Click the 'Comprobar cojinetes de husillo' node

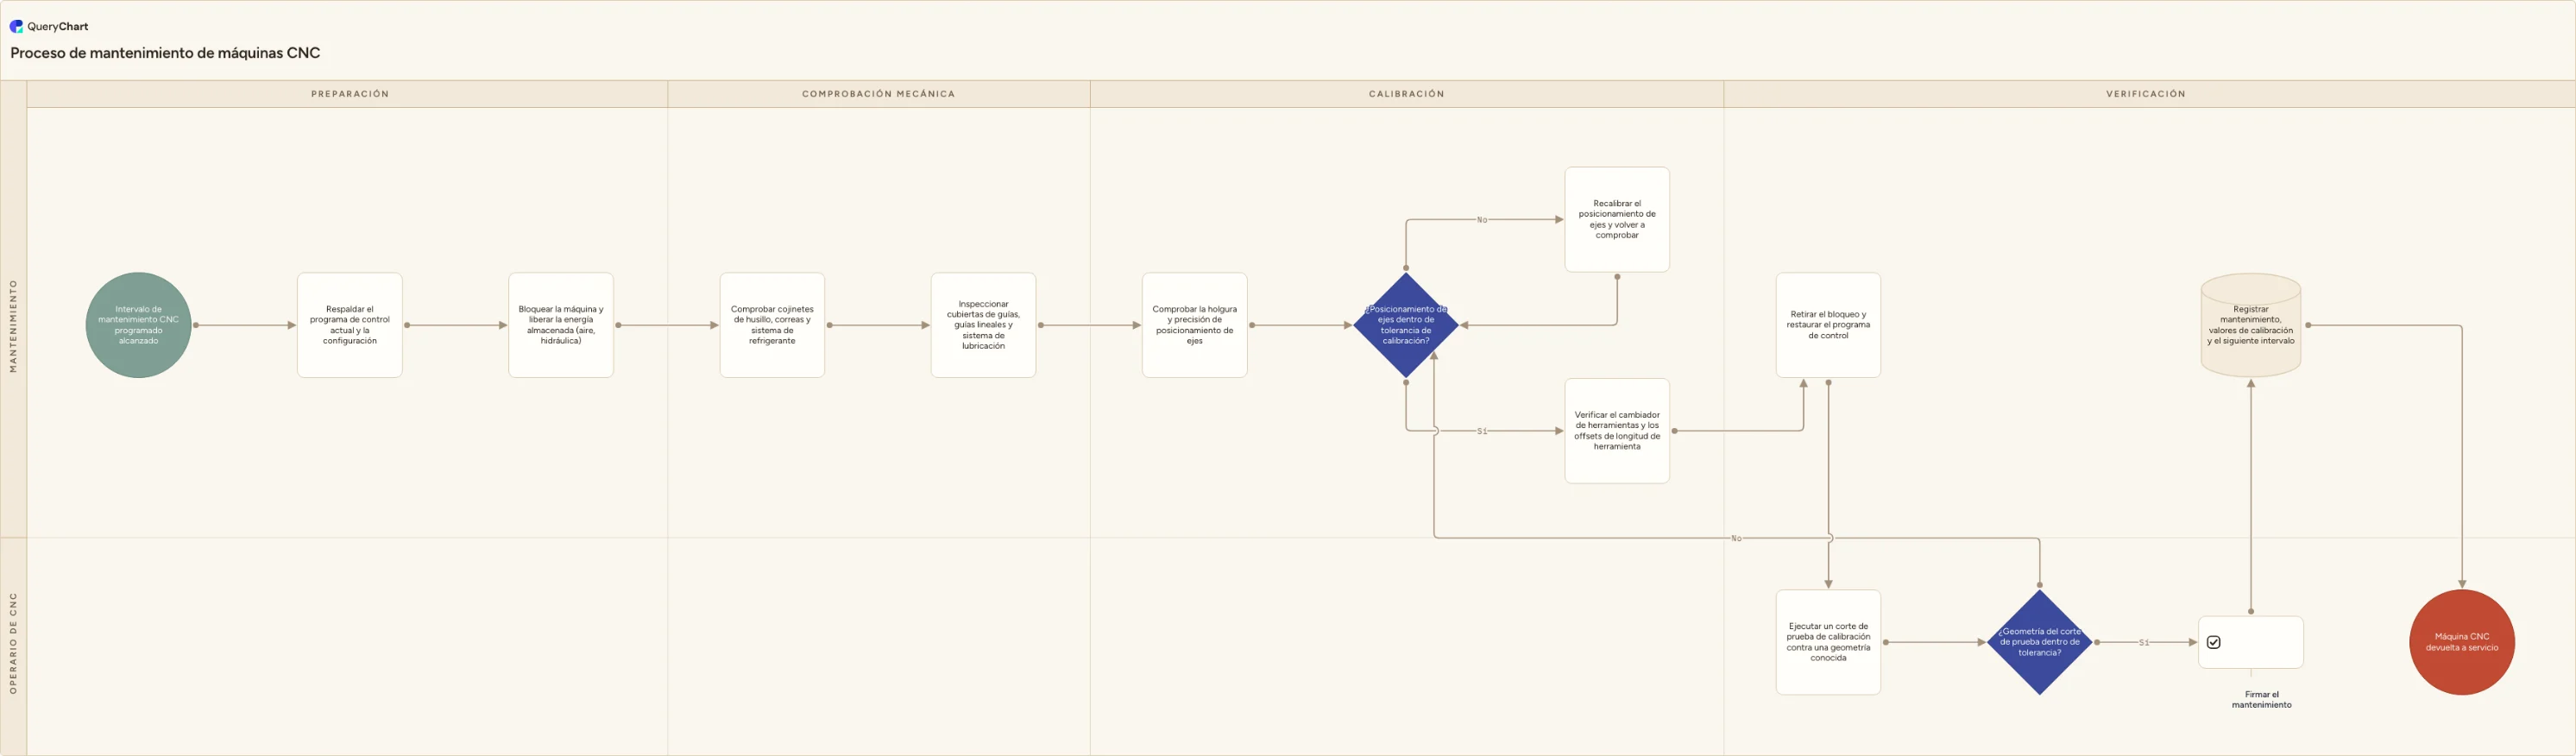(772, 325)
